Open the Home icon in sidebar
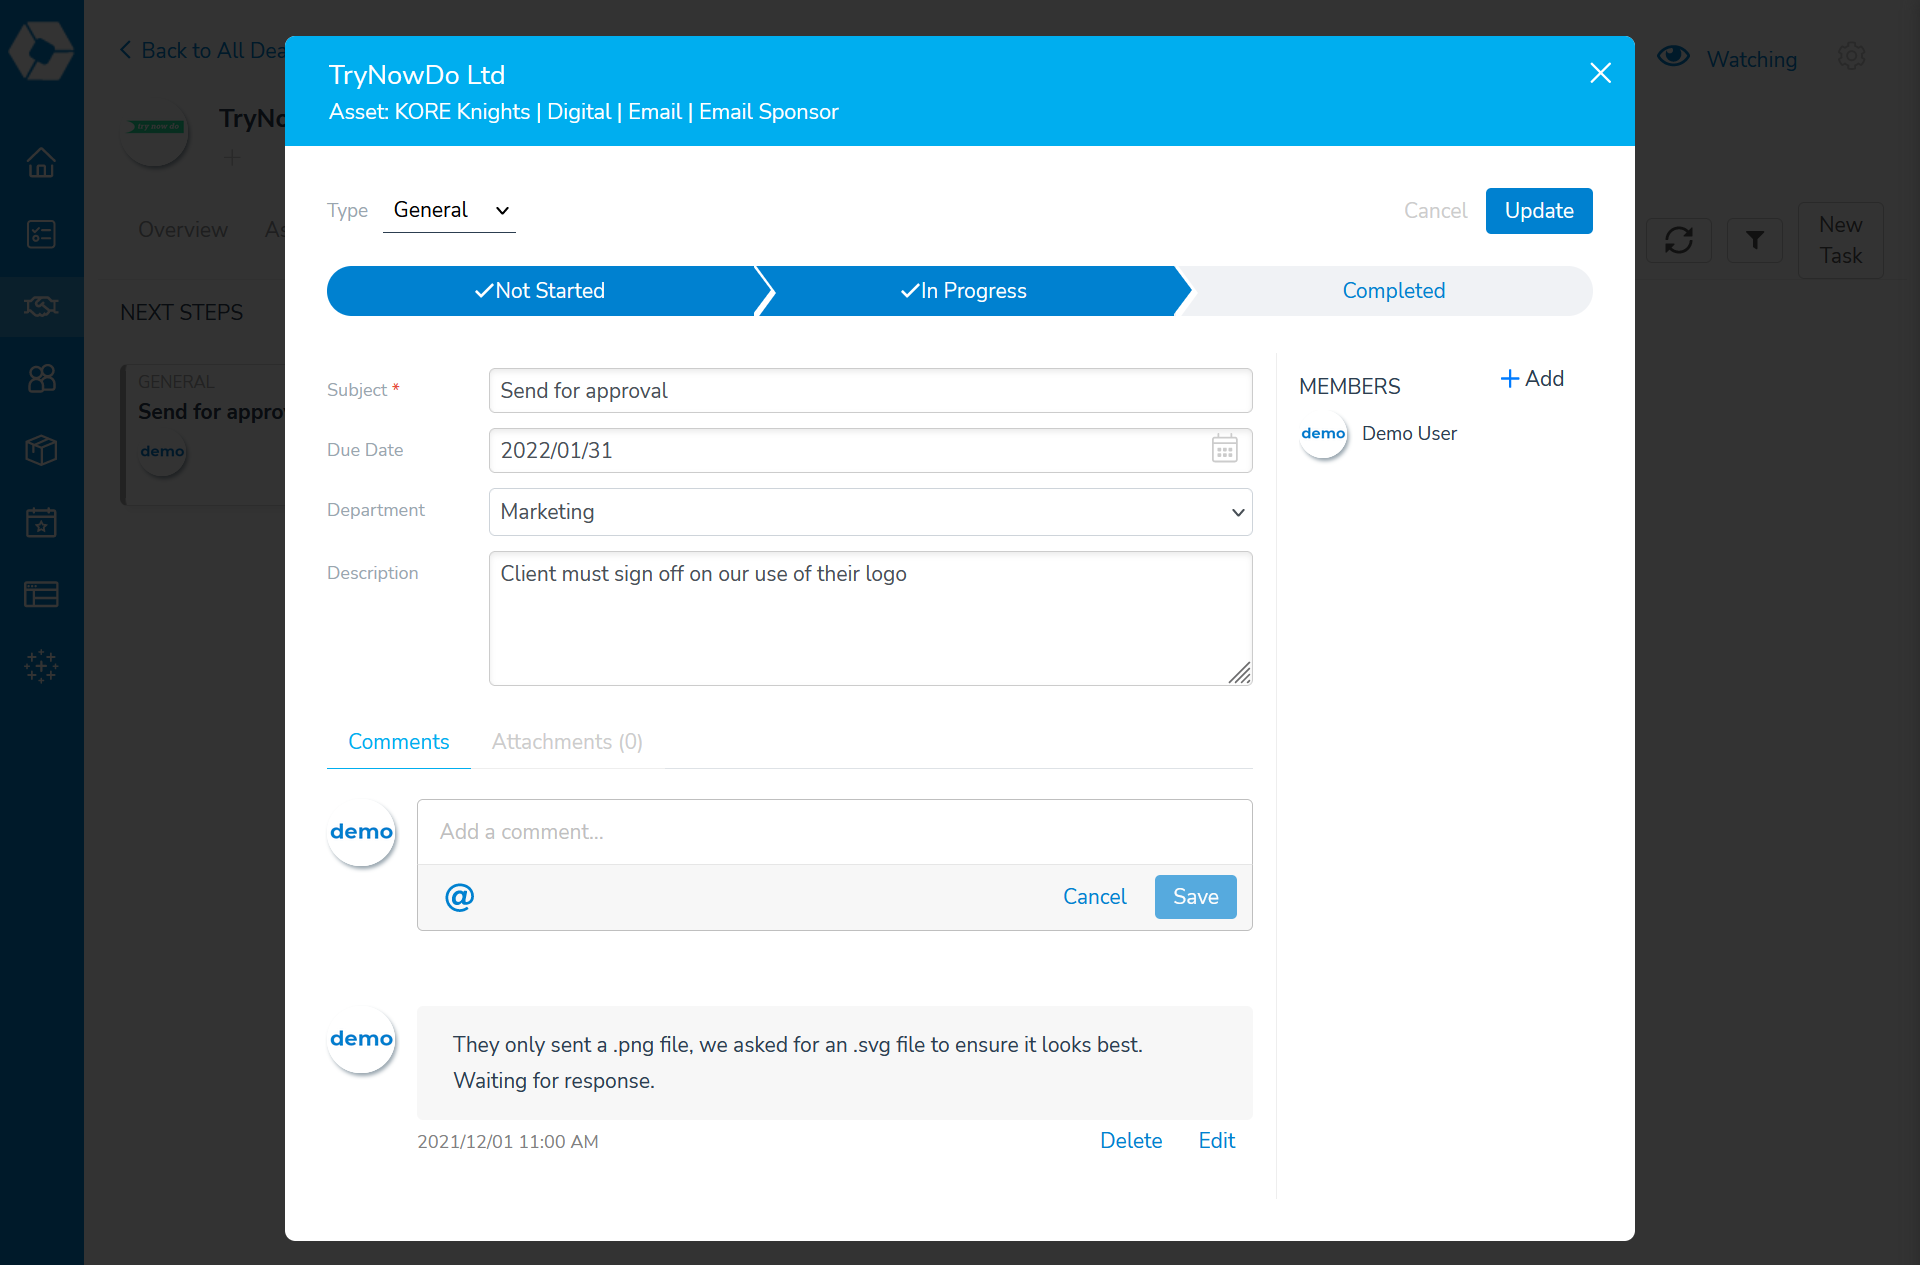Image resolution: width=1920 pixels, height=1265 pixels. pyautogui.click(x=41, y=162)
